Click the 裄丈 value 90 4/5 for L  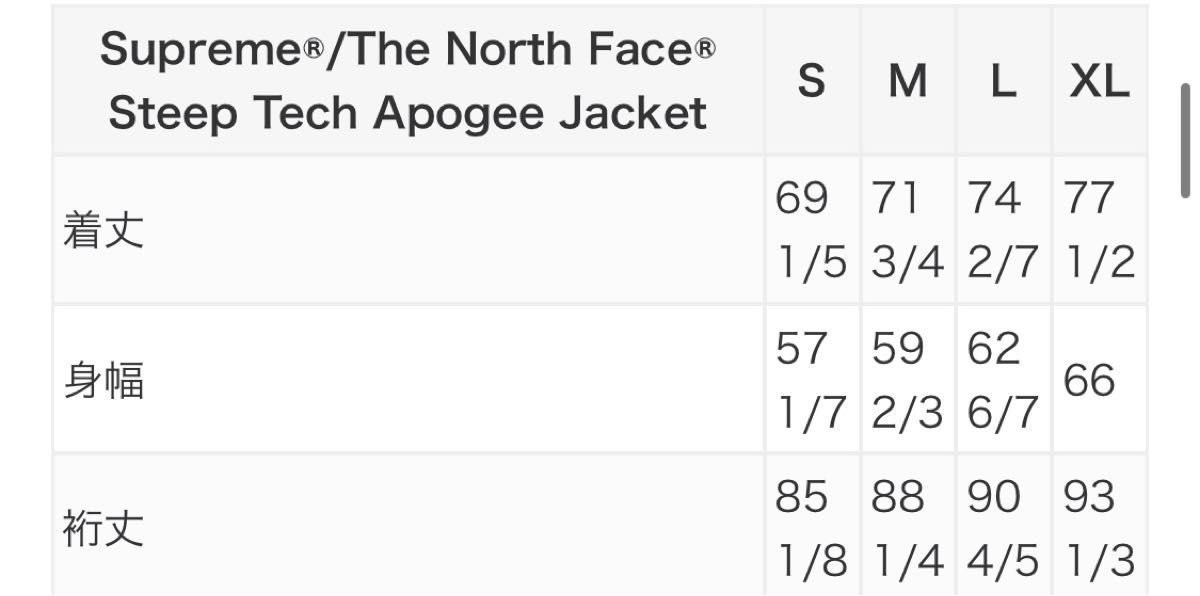tap(1003, 529)
